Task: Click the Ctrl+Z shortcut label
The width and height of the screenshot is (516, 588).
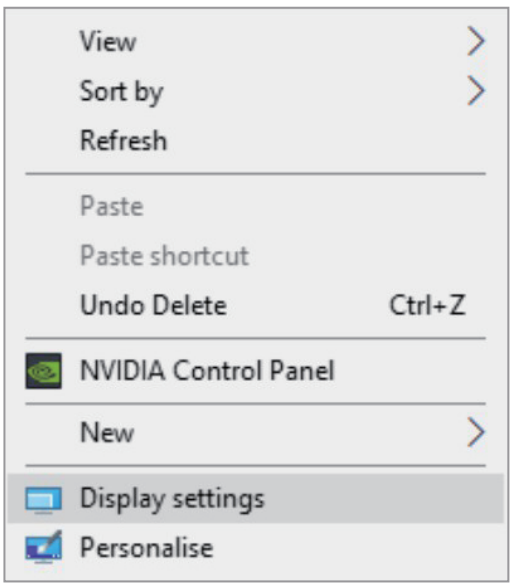Action: 428,305
